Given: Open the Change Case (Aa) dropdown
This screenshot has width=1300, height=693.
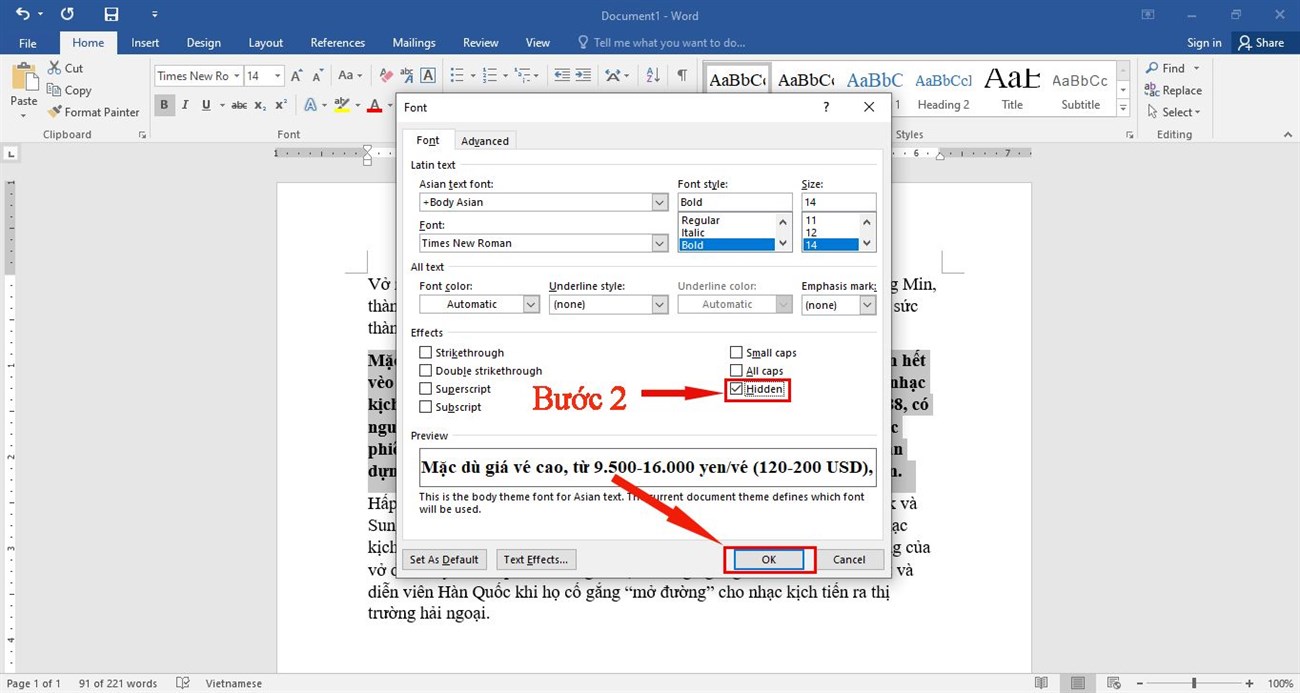Looking at the screenshot, I should coord(350,75).
